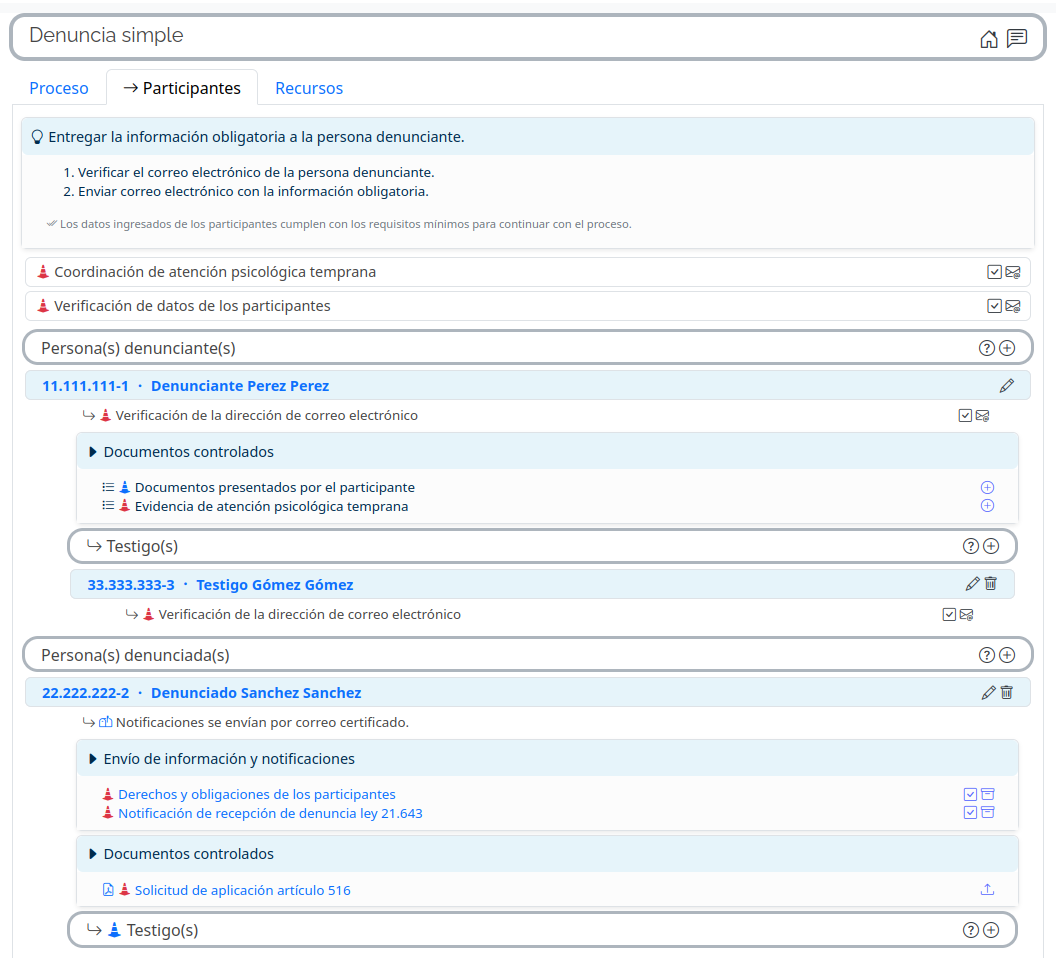Toggle Documentos controlados section under Denunciado Sanchez
The height and width of the screenshot is (959, 1056).
pos(93,854)
